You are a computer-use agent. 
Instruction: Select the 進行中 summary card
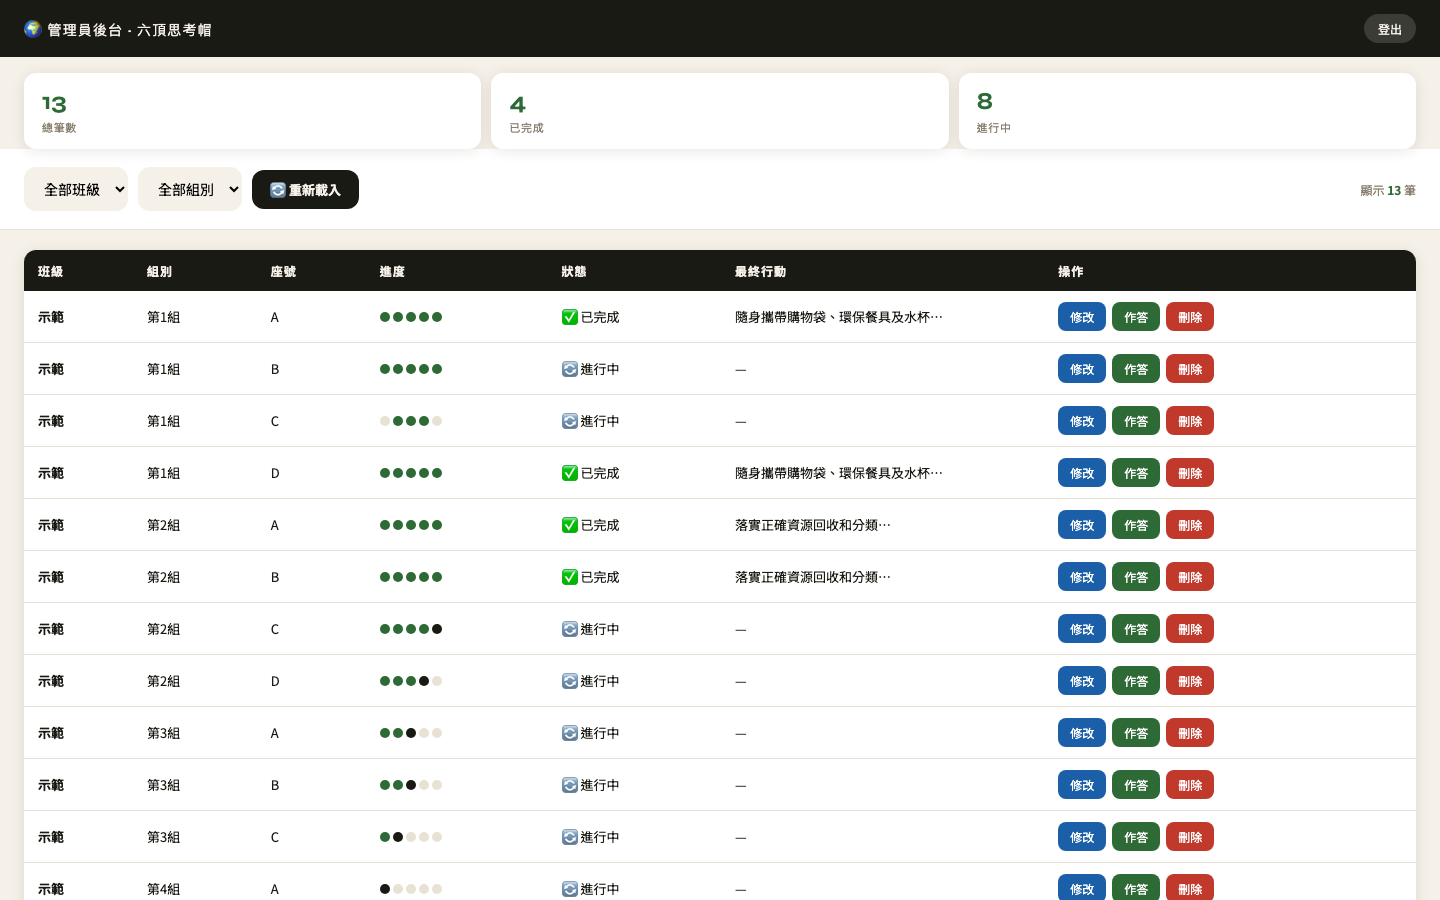[1187, 111]
